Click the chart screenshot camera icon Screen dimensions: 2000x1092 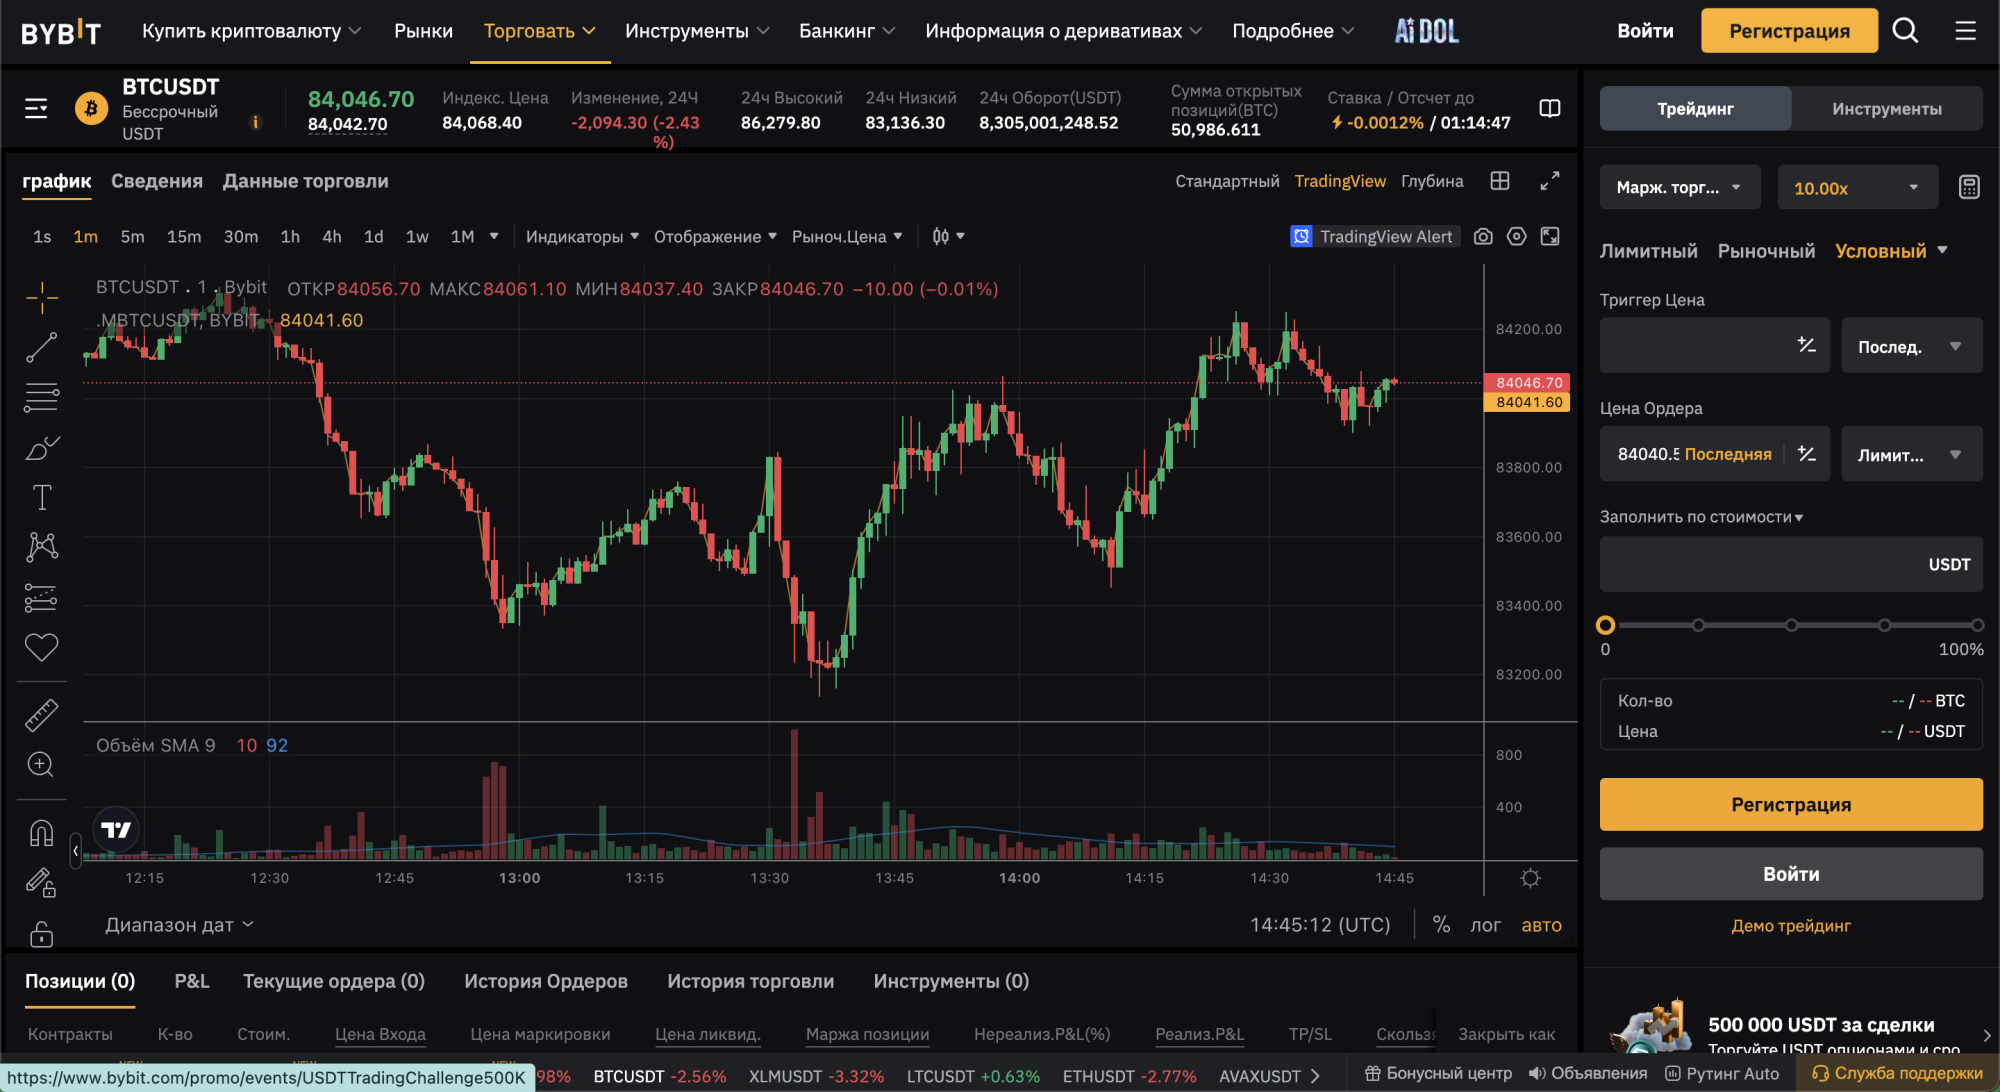point(1483,237)
